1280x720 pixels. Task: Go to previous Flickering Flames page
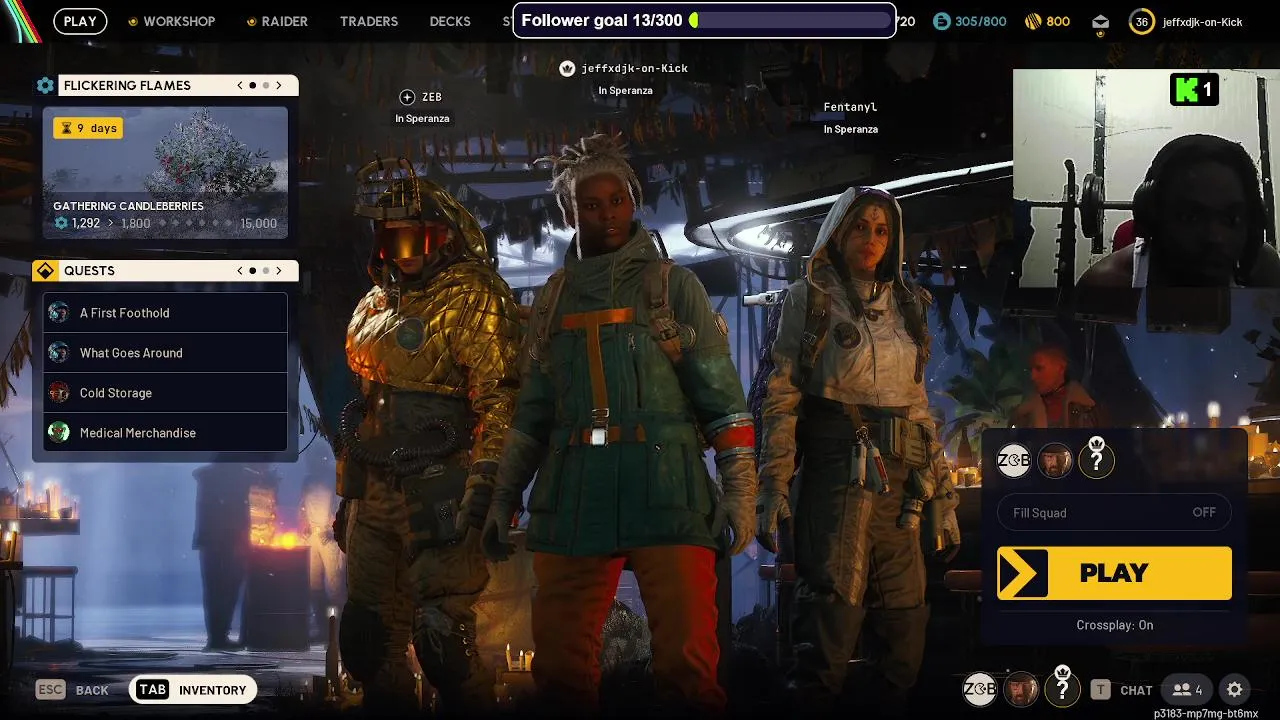[240, 86]
